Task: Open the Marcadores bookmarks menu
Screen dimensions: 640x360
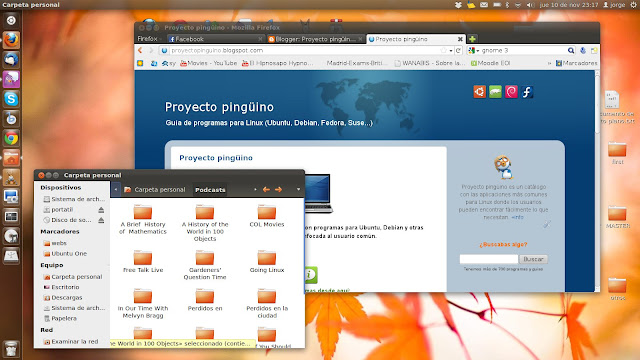Action: click(577, 63)
